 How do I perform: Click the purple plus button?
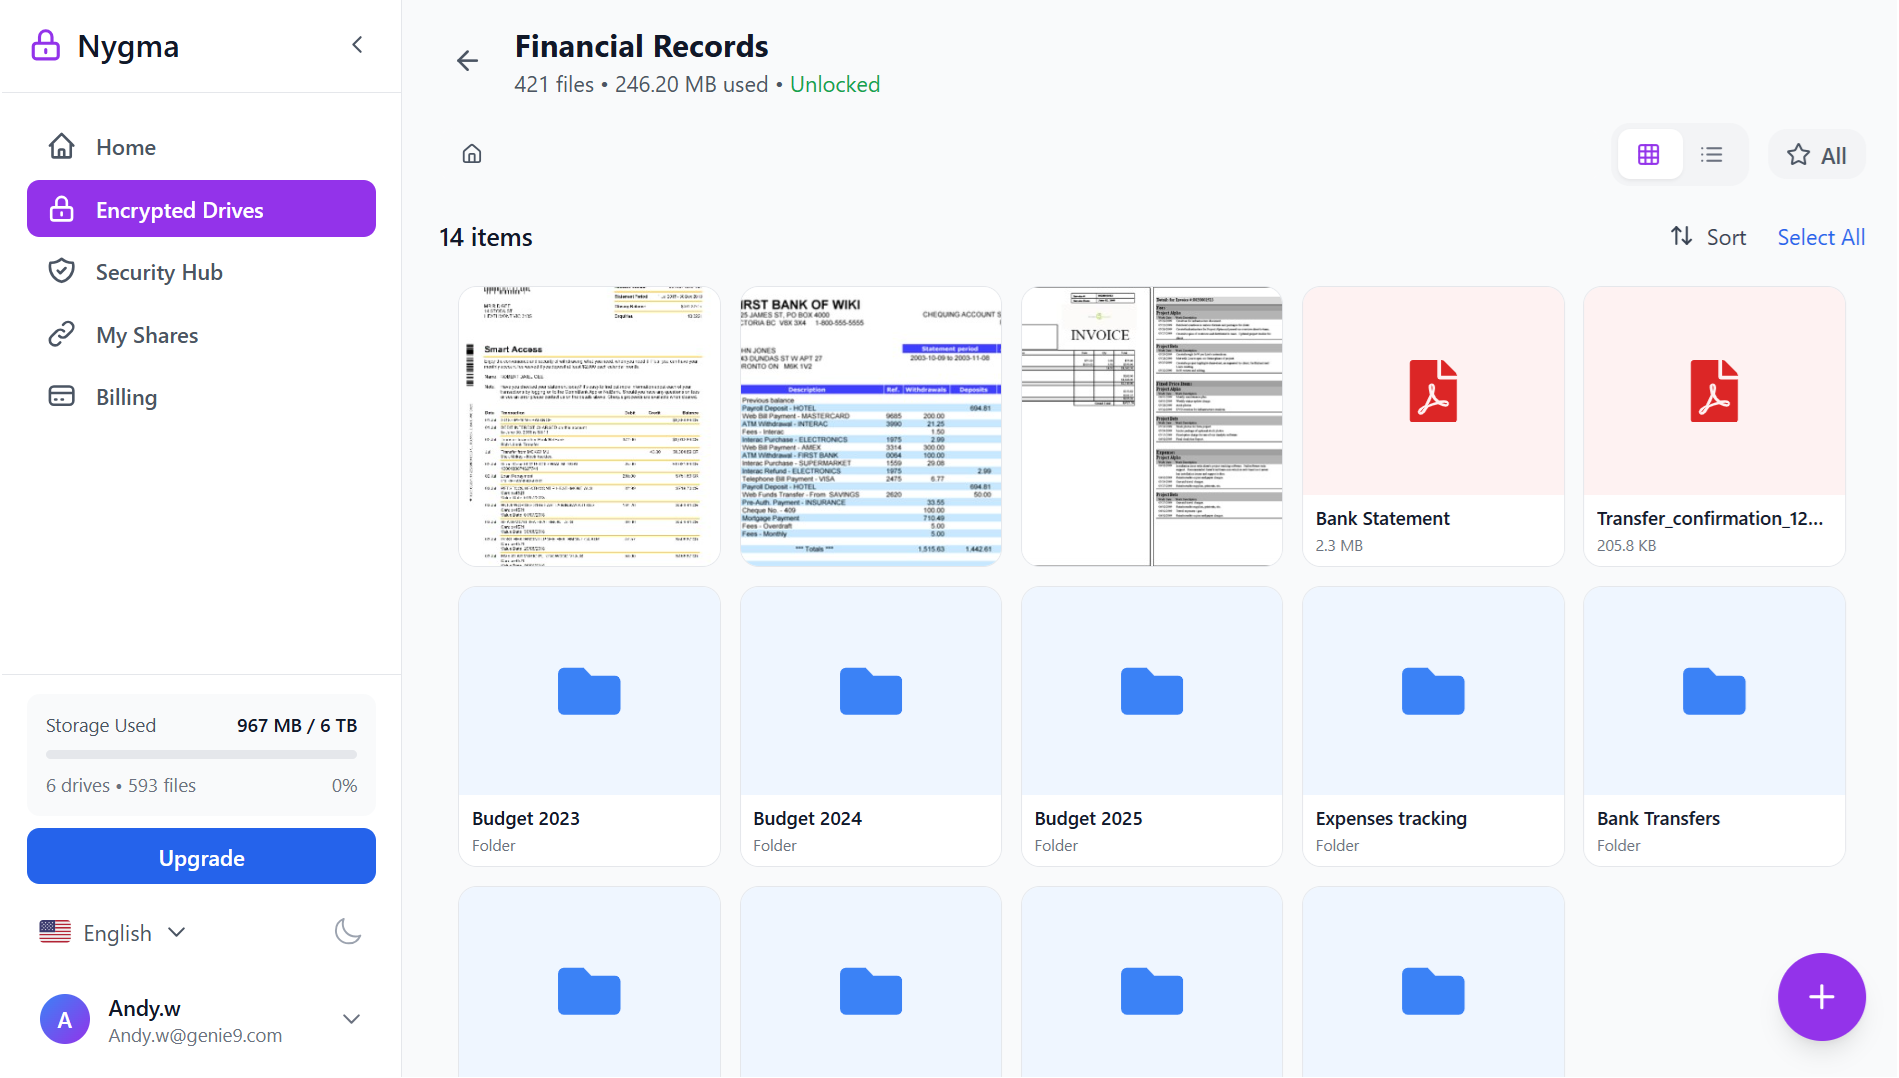pyautogui.click(x=1821, y=997)
